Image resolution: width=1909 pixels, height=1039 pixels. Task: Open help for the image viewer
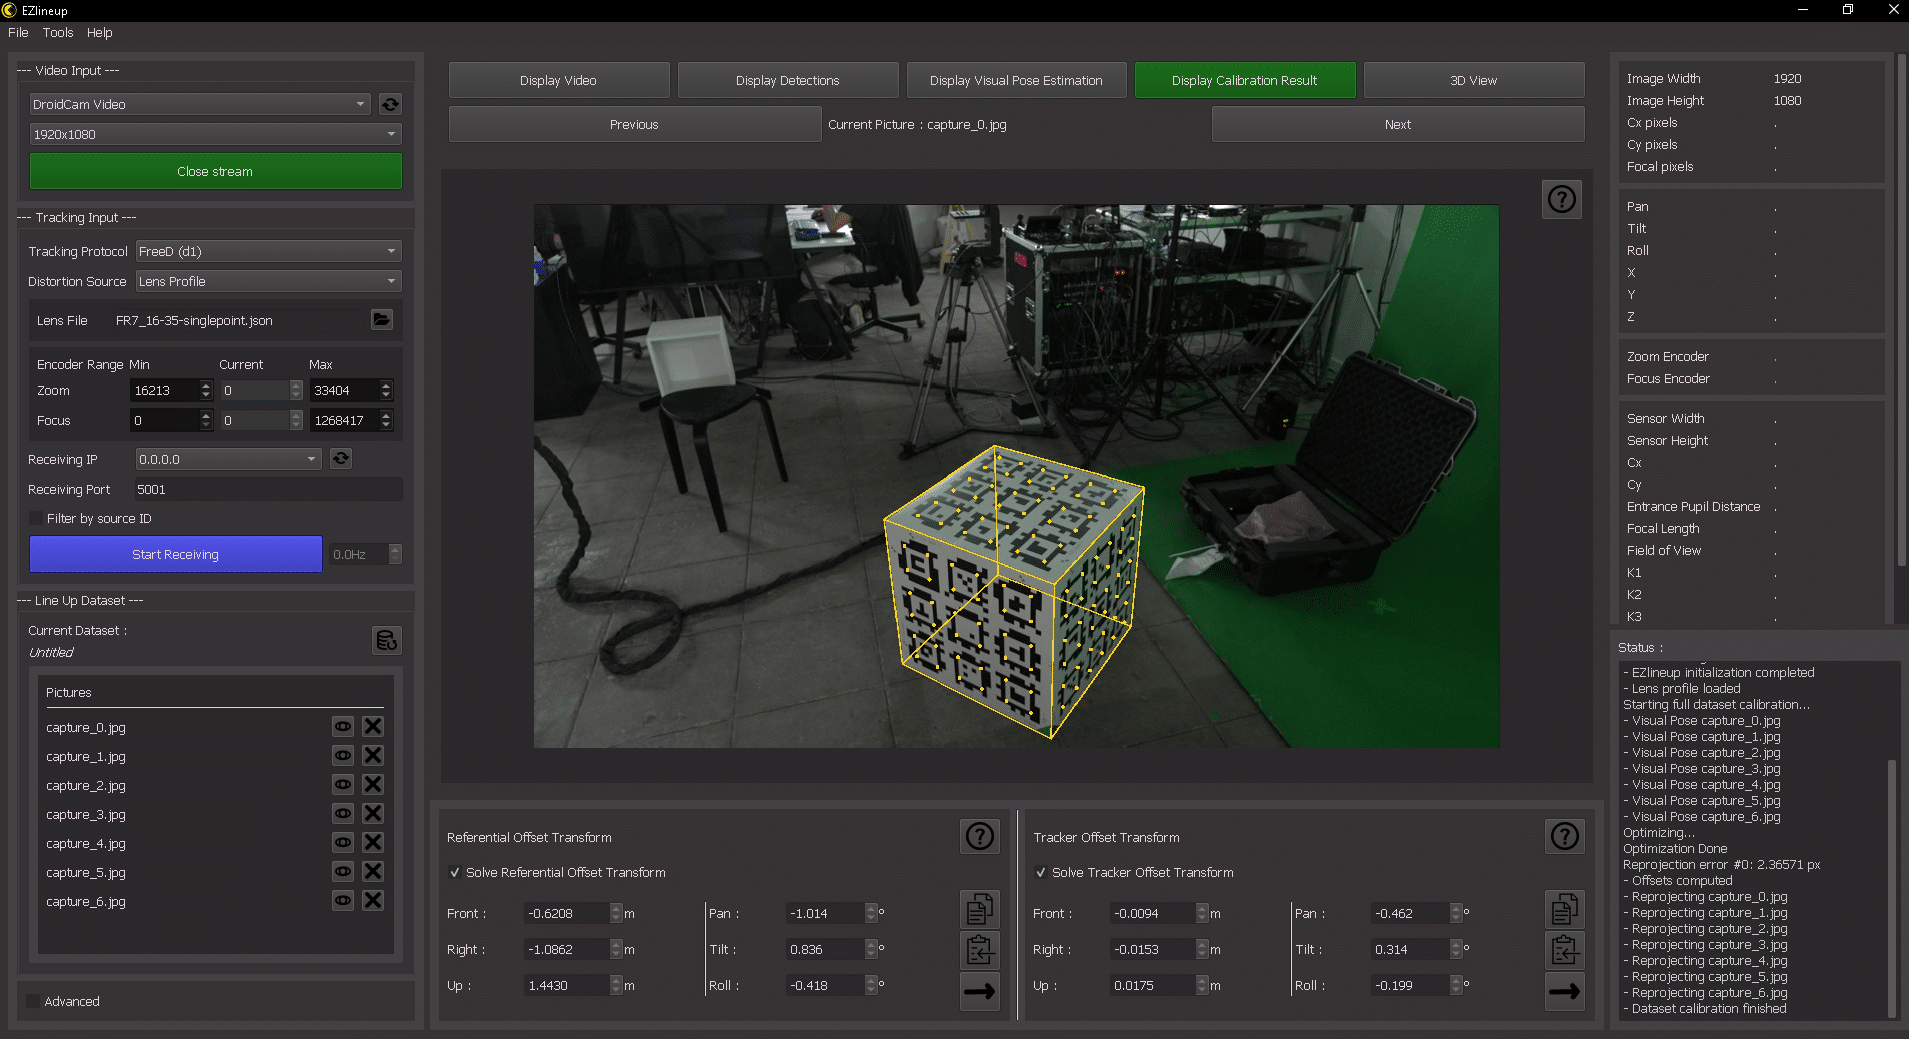tap(1561, 200)
